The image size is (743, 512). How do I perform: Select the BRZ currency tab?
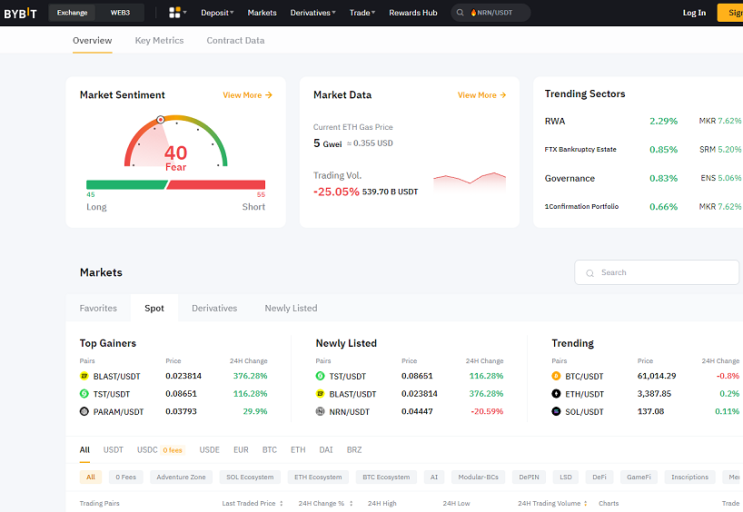[354, 450]
